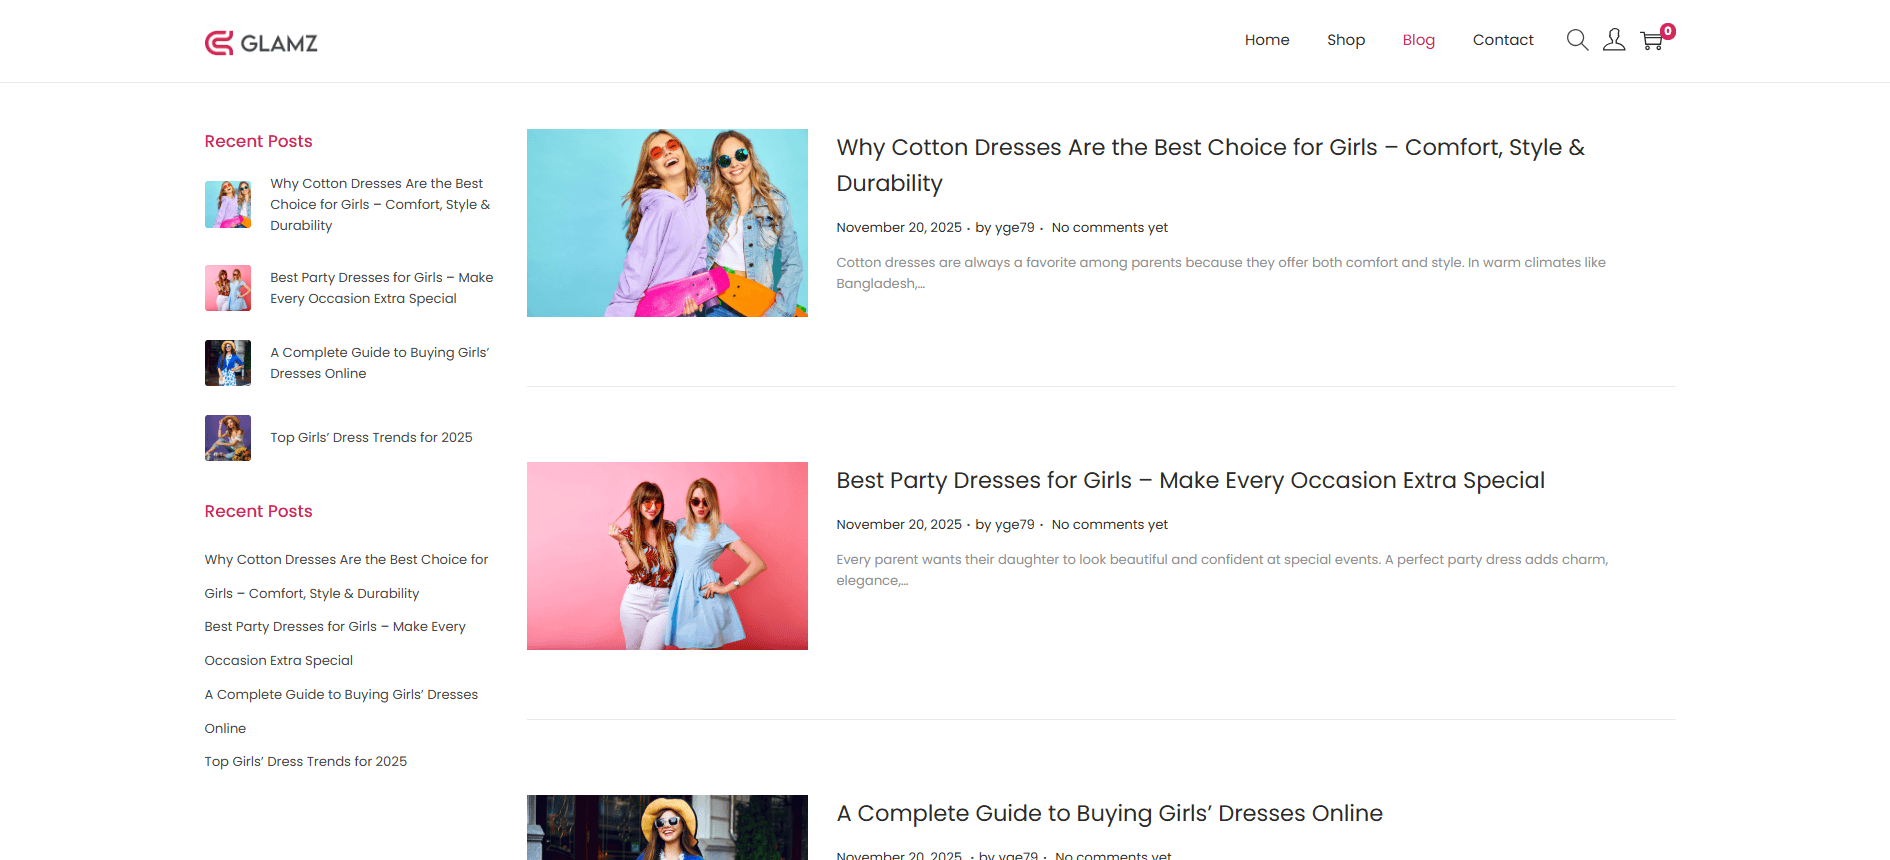Click author yge79 on the Cotton Dresses post

(x=1014, y=228)
